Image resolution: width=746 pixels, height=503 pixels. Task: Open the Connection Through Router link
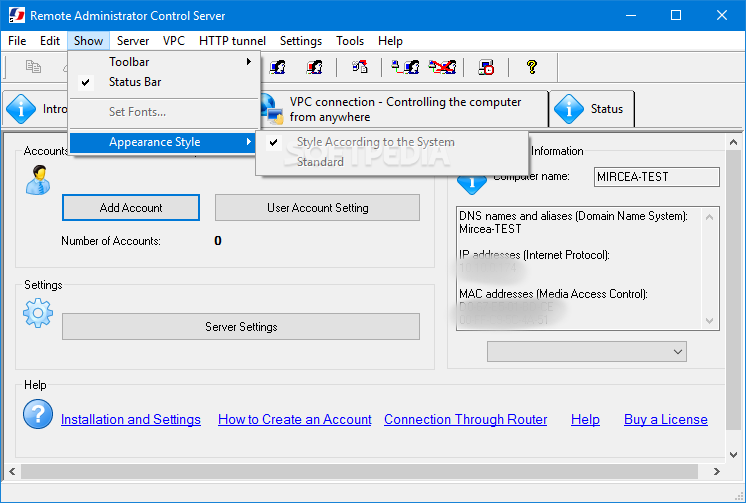465,419
